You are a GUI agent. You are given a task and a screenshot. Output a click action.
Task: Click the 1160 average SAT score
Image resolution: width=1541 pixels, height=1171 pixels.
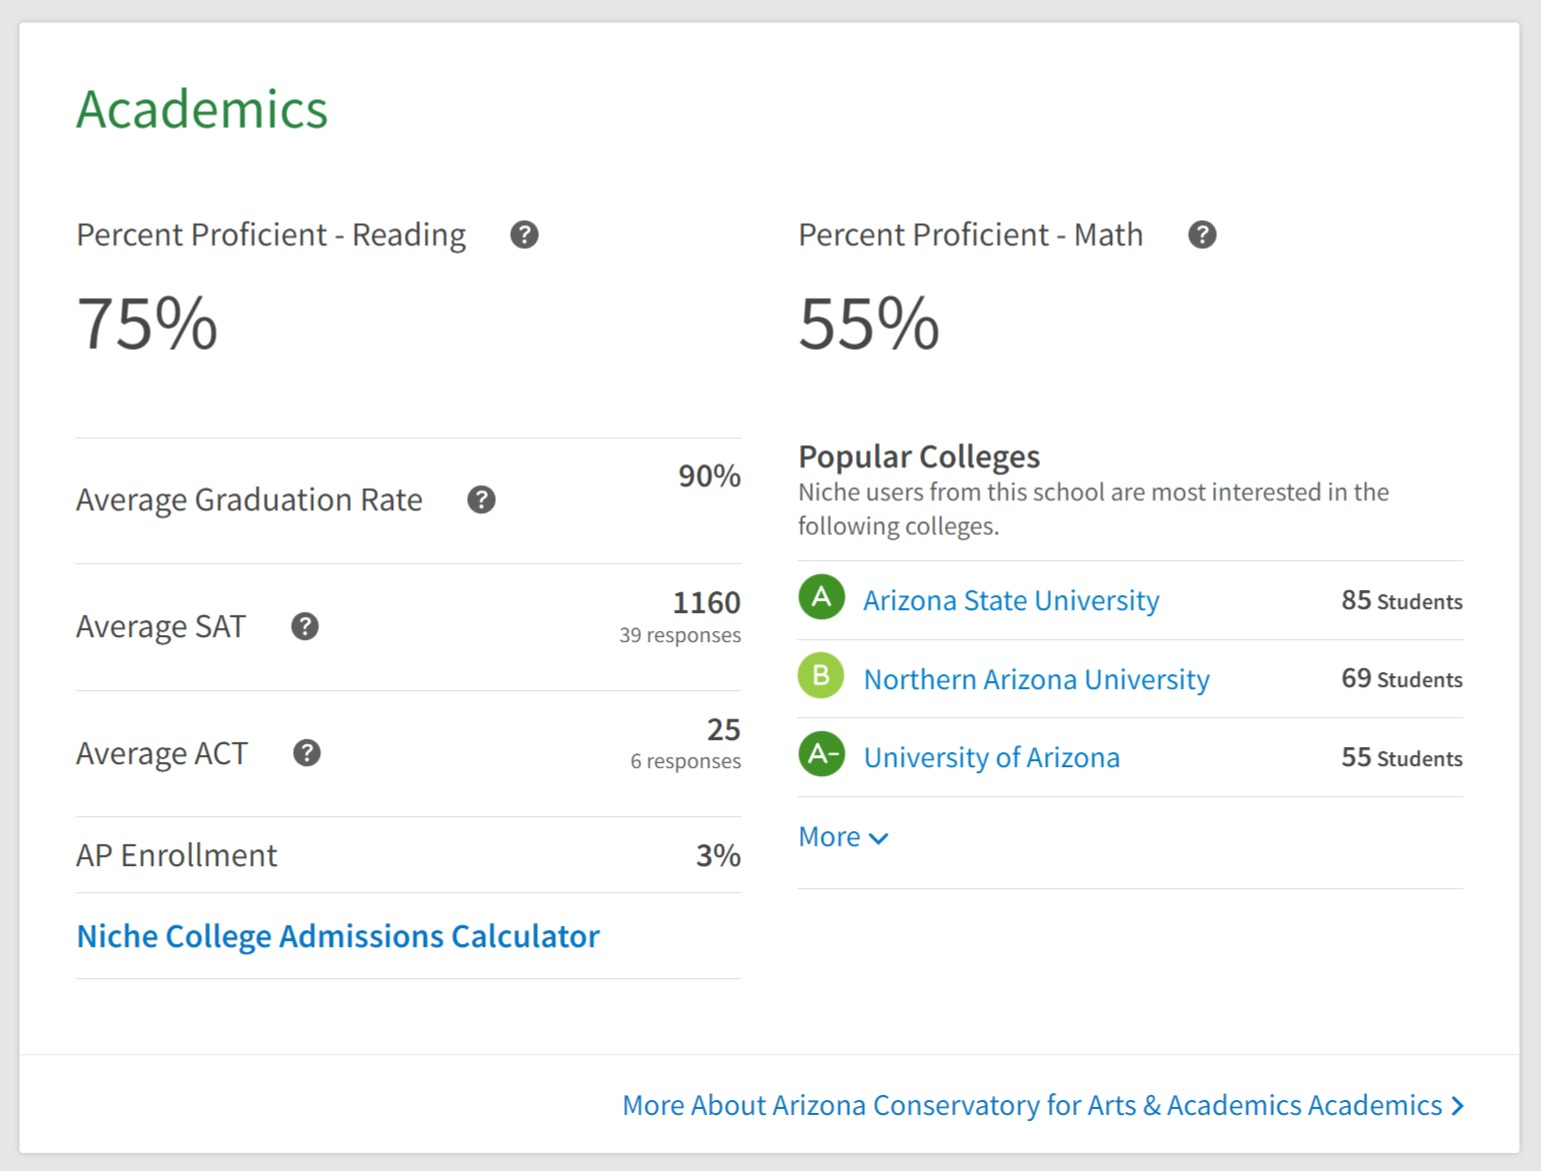(706, 603)
